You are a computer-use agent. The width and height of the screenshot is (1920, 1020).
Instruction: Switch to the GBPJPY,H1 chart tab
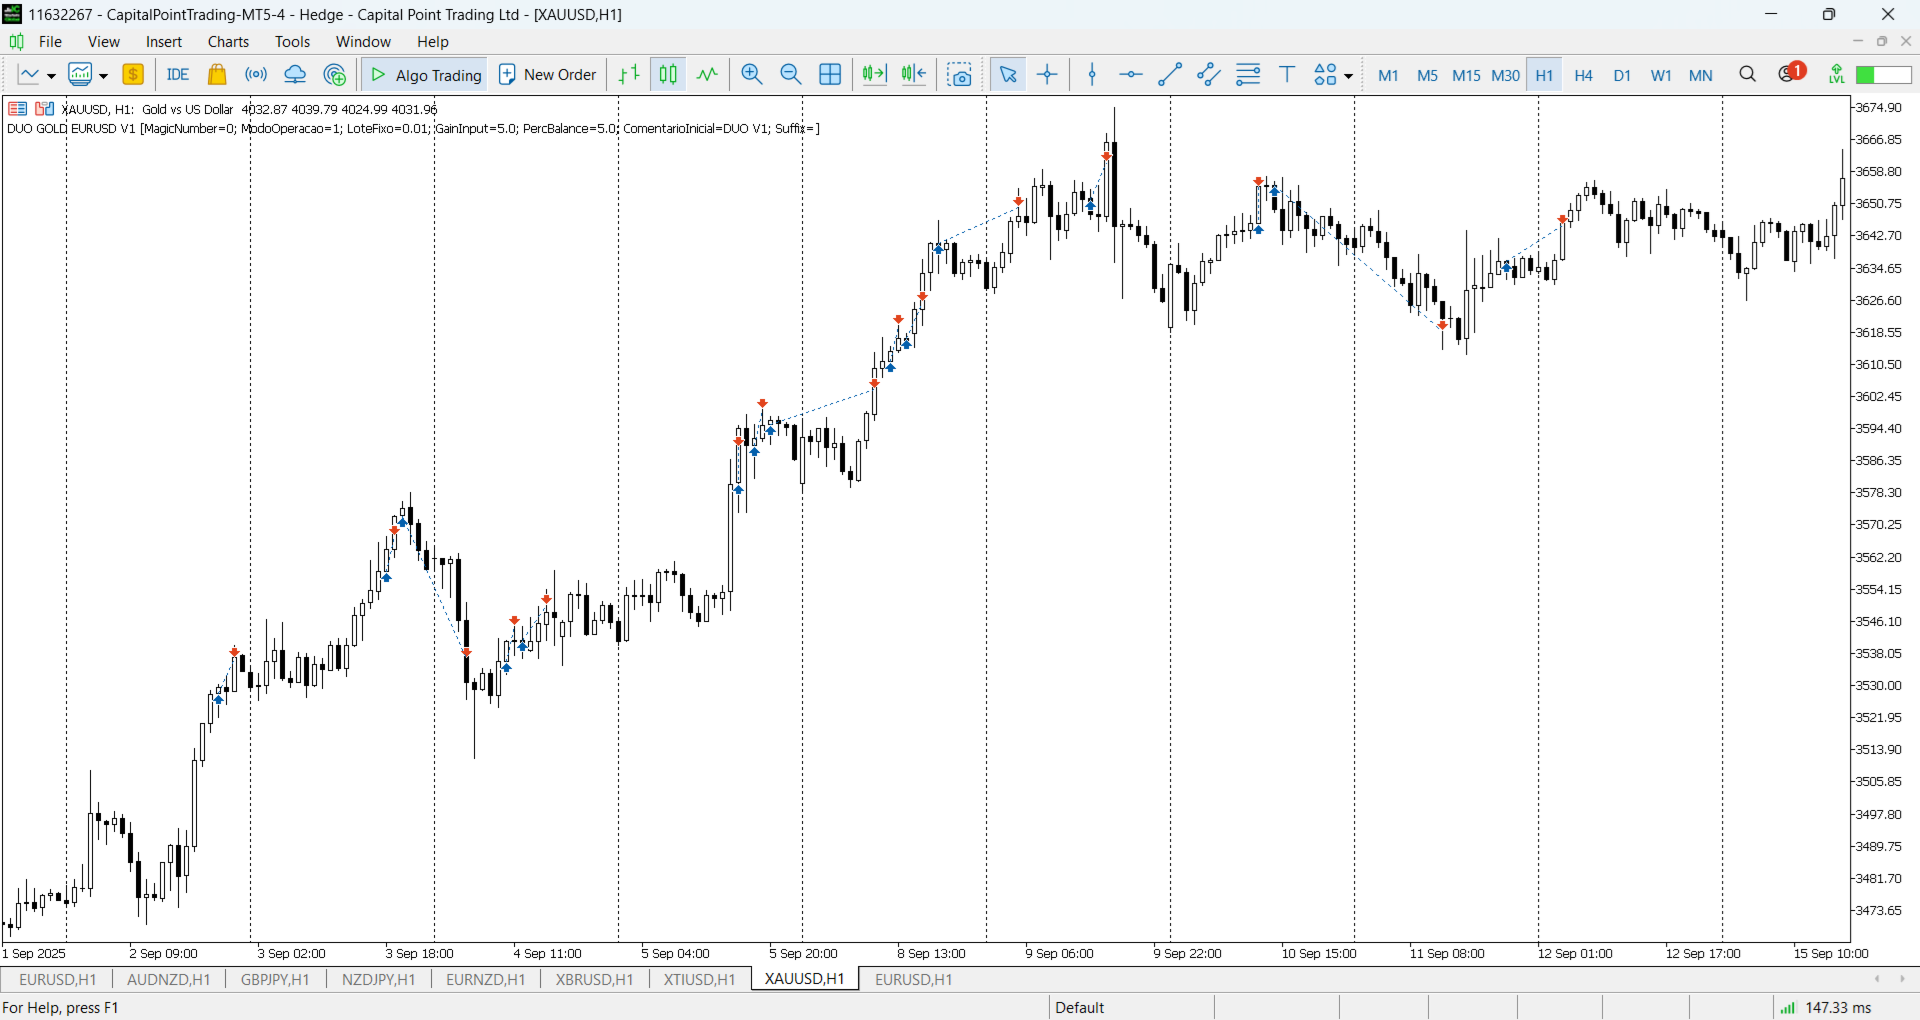coord(275,980)
